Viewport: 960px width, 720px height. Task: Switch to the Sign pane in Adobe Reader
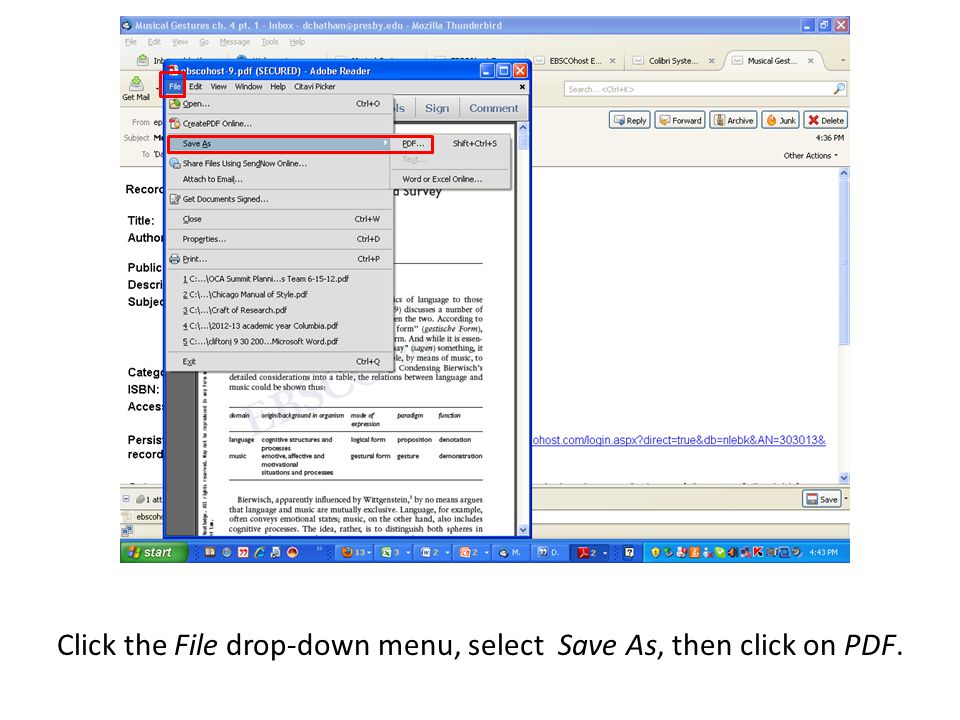coord(437,108)
